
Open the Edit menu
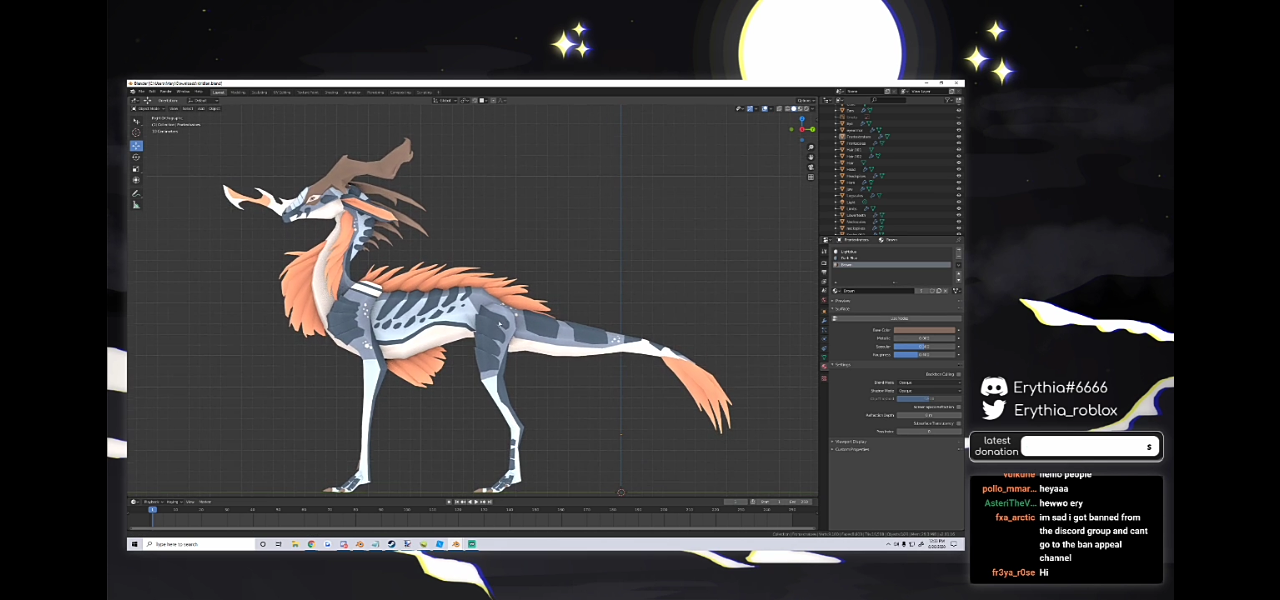coord(152,92)
